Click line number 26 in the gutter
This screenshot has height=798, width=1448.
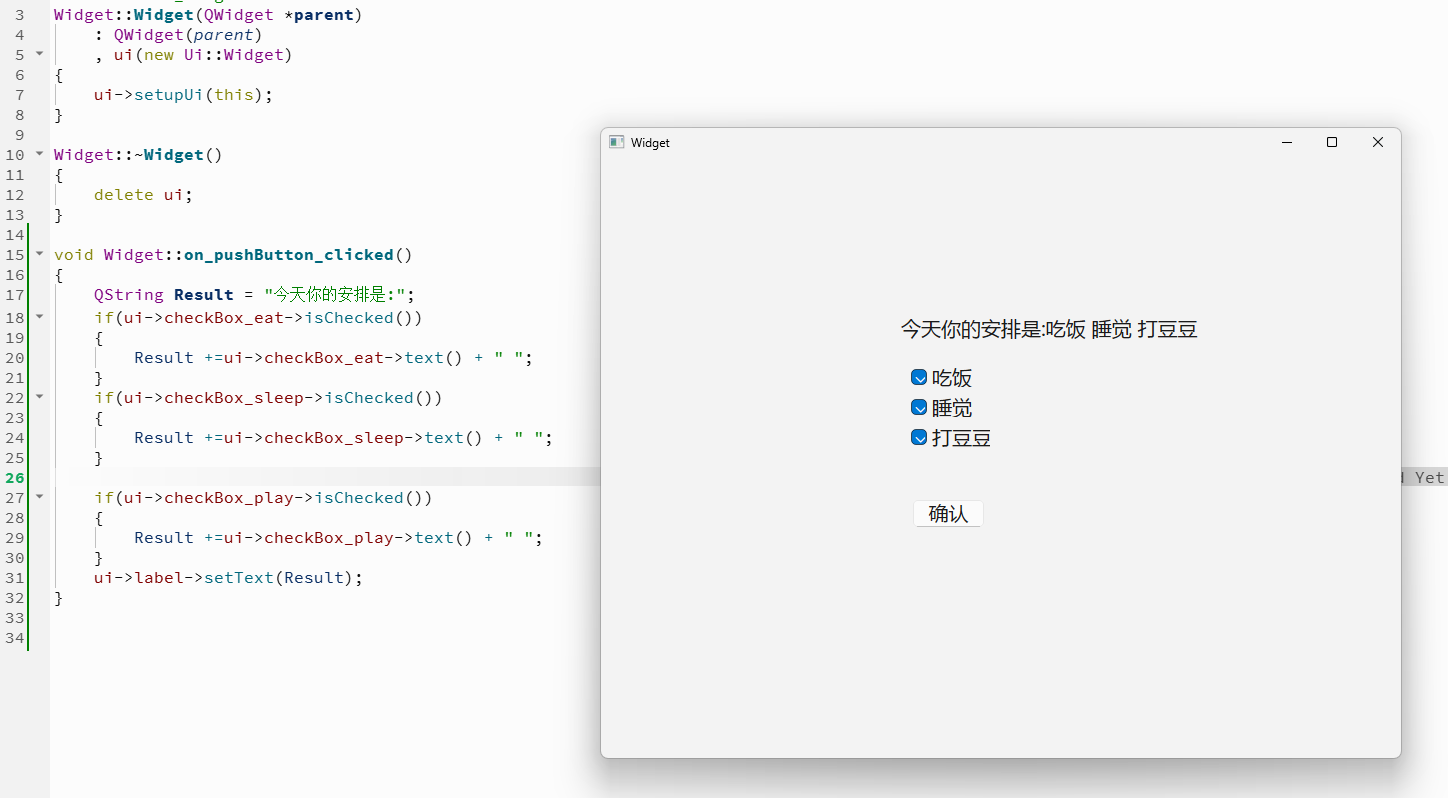[x=14, y=478]
